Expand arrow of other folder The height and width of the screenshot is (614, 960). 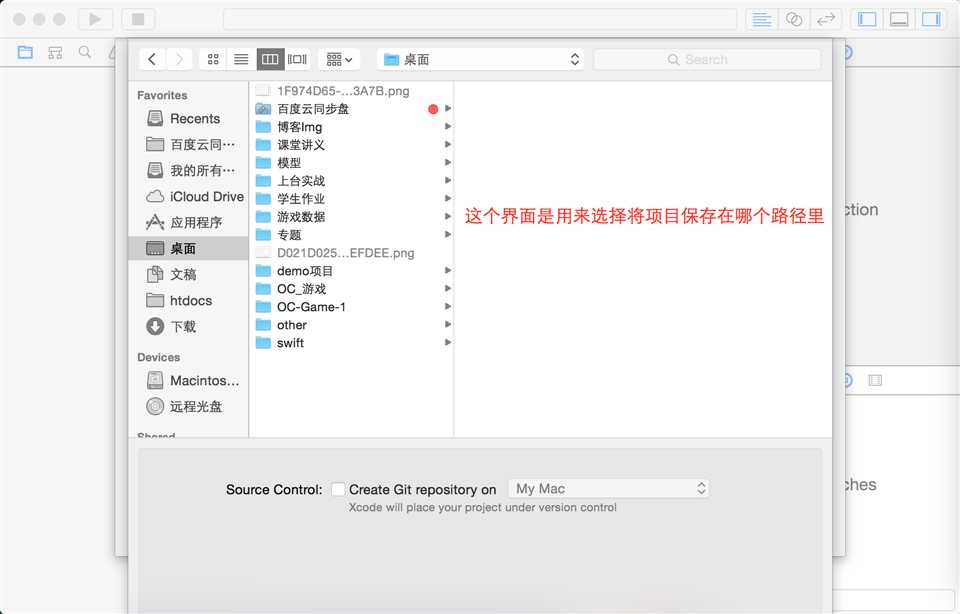(448, 324)
